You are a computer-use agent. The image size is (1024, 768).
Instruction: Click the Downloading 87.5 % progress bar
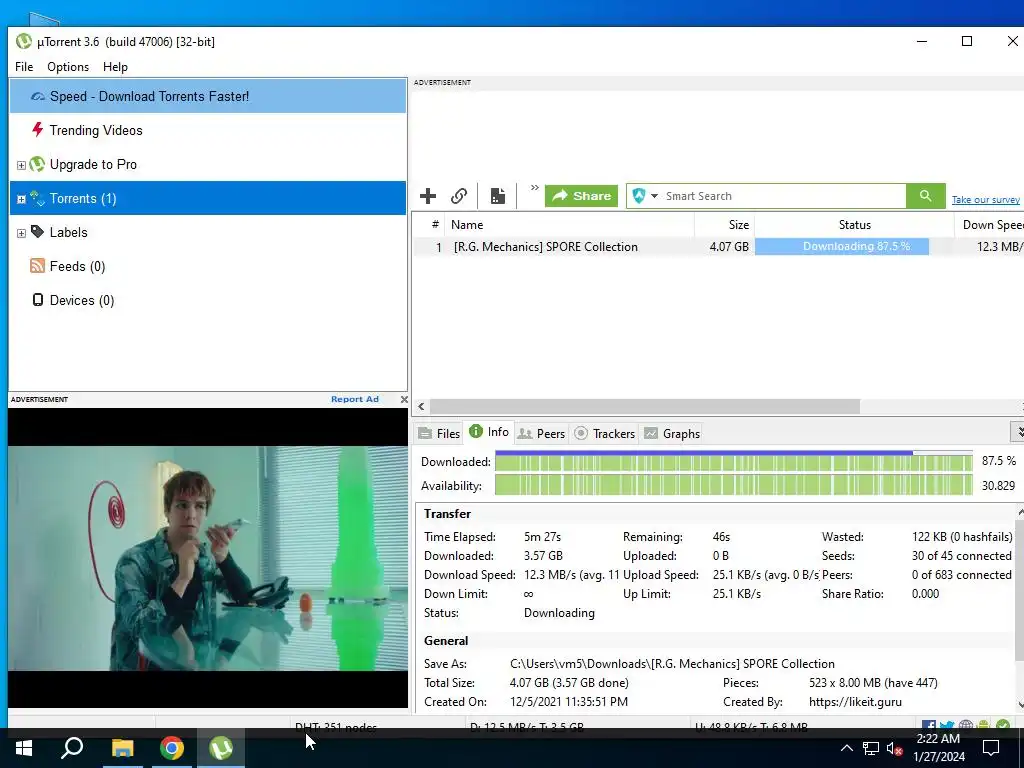[842, 246]
